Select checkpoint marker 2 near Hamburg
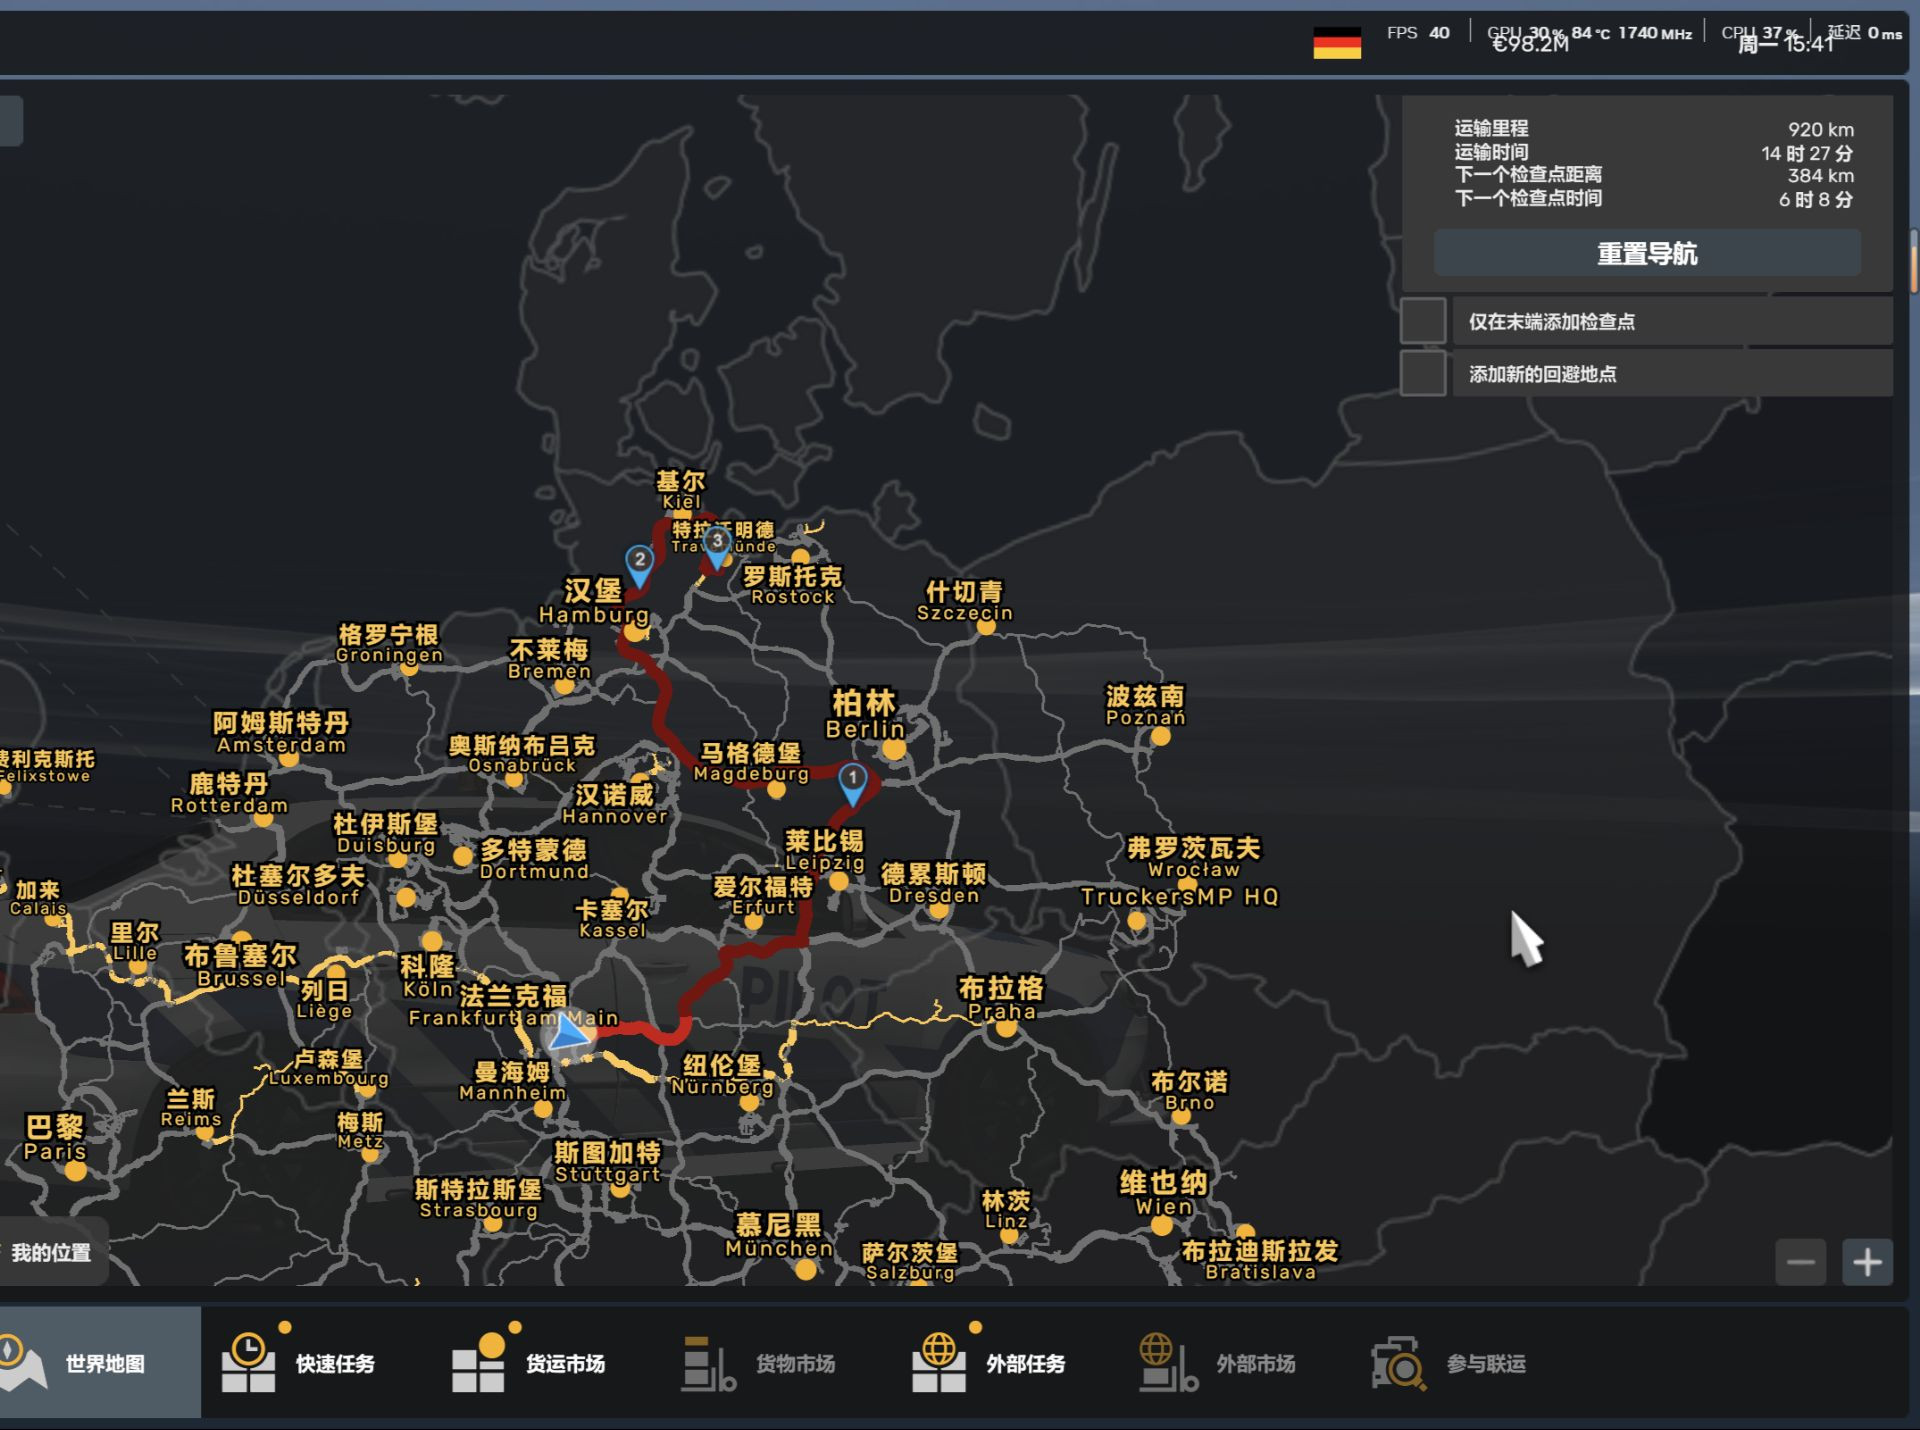This screenshot has height=1430, width=1920. [x=640, y=563]
